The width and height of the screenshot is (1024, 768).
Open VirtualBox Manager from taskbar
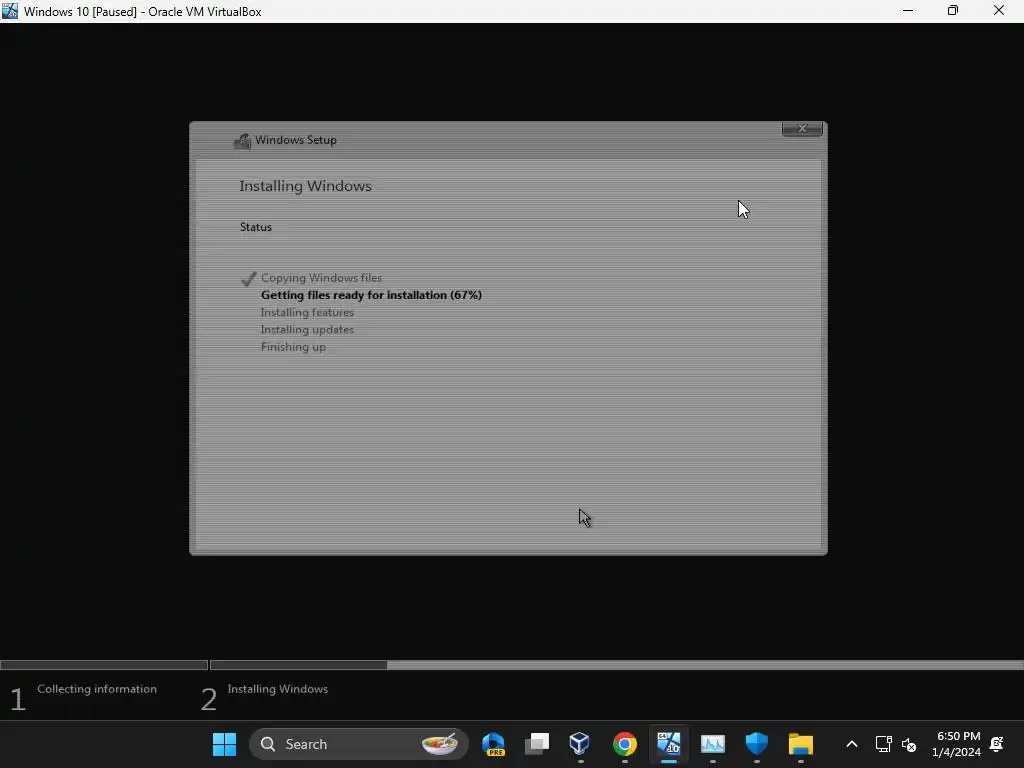[580, 744]
